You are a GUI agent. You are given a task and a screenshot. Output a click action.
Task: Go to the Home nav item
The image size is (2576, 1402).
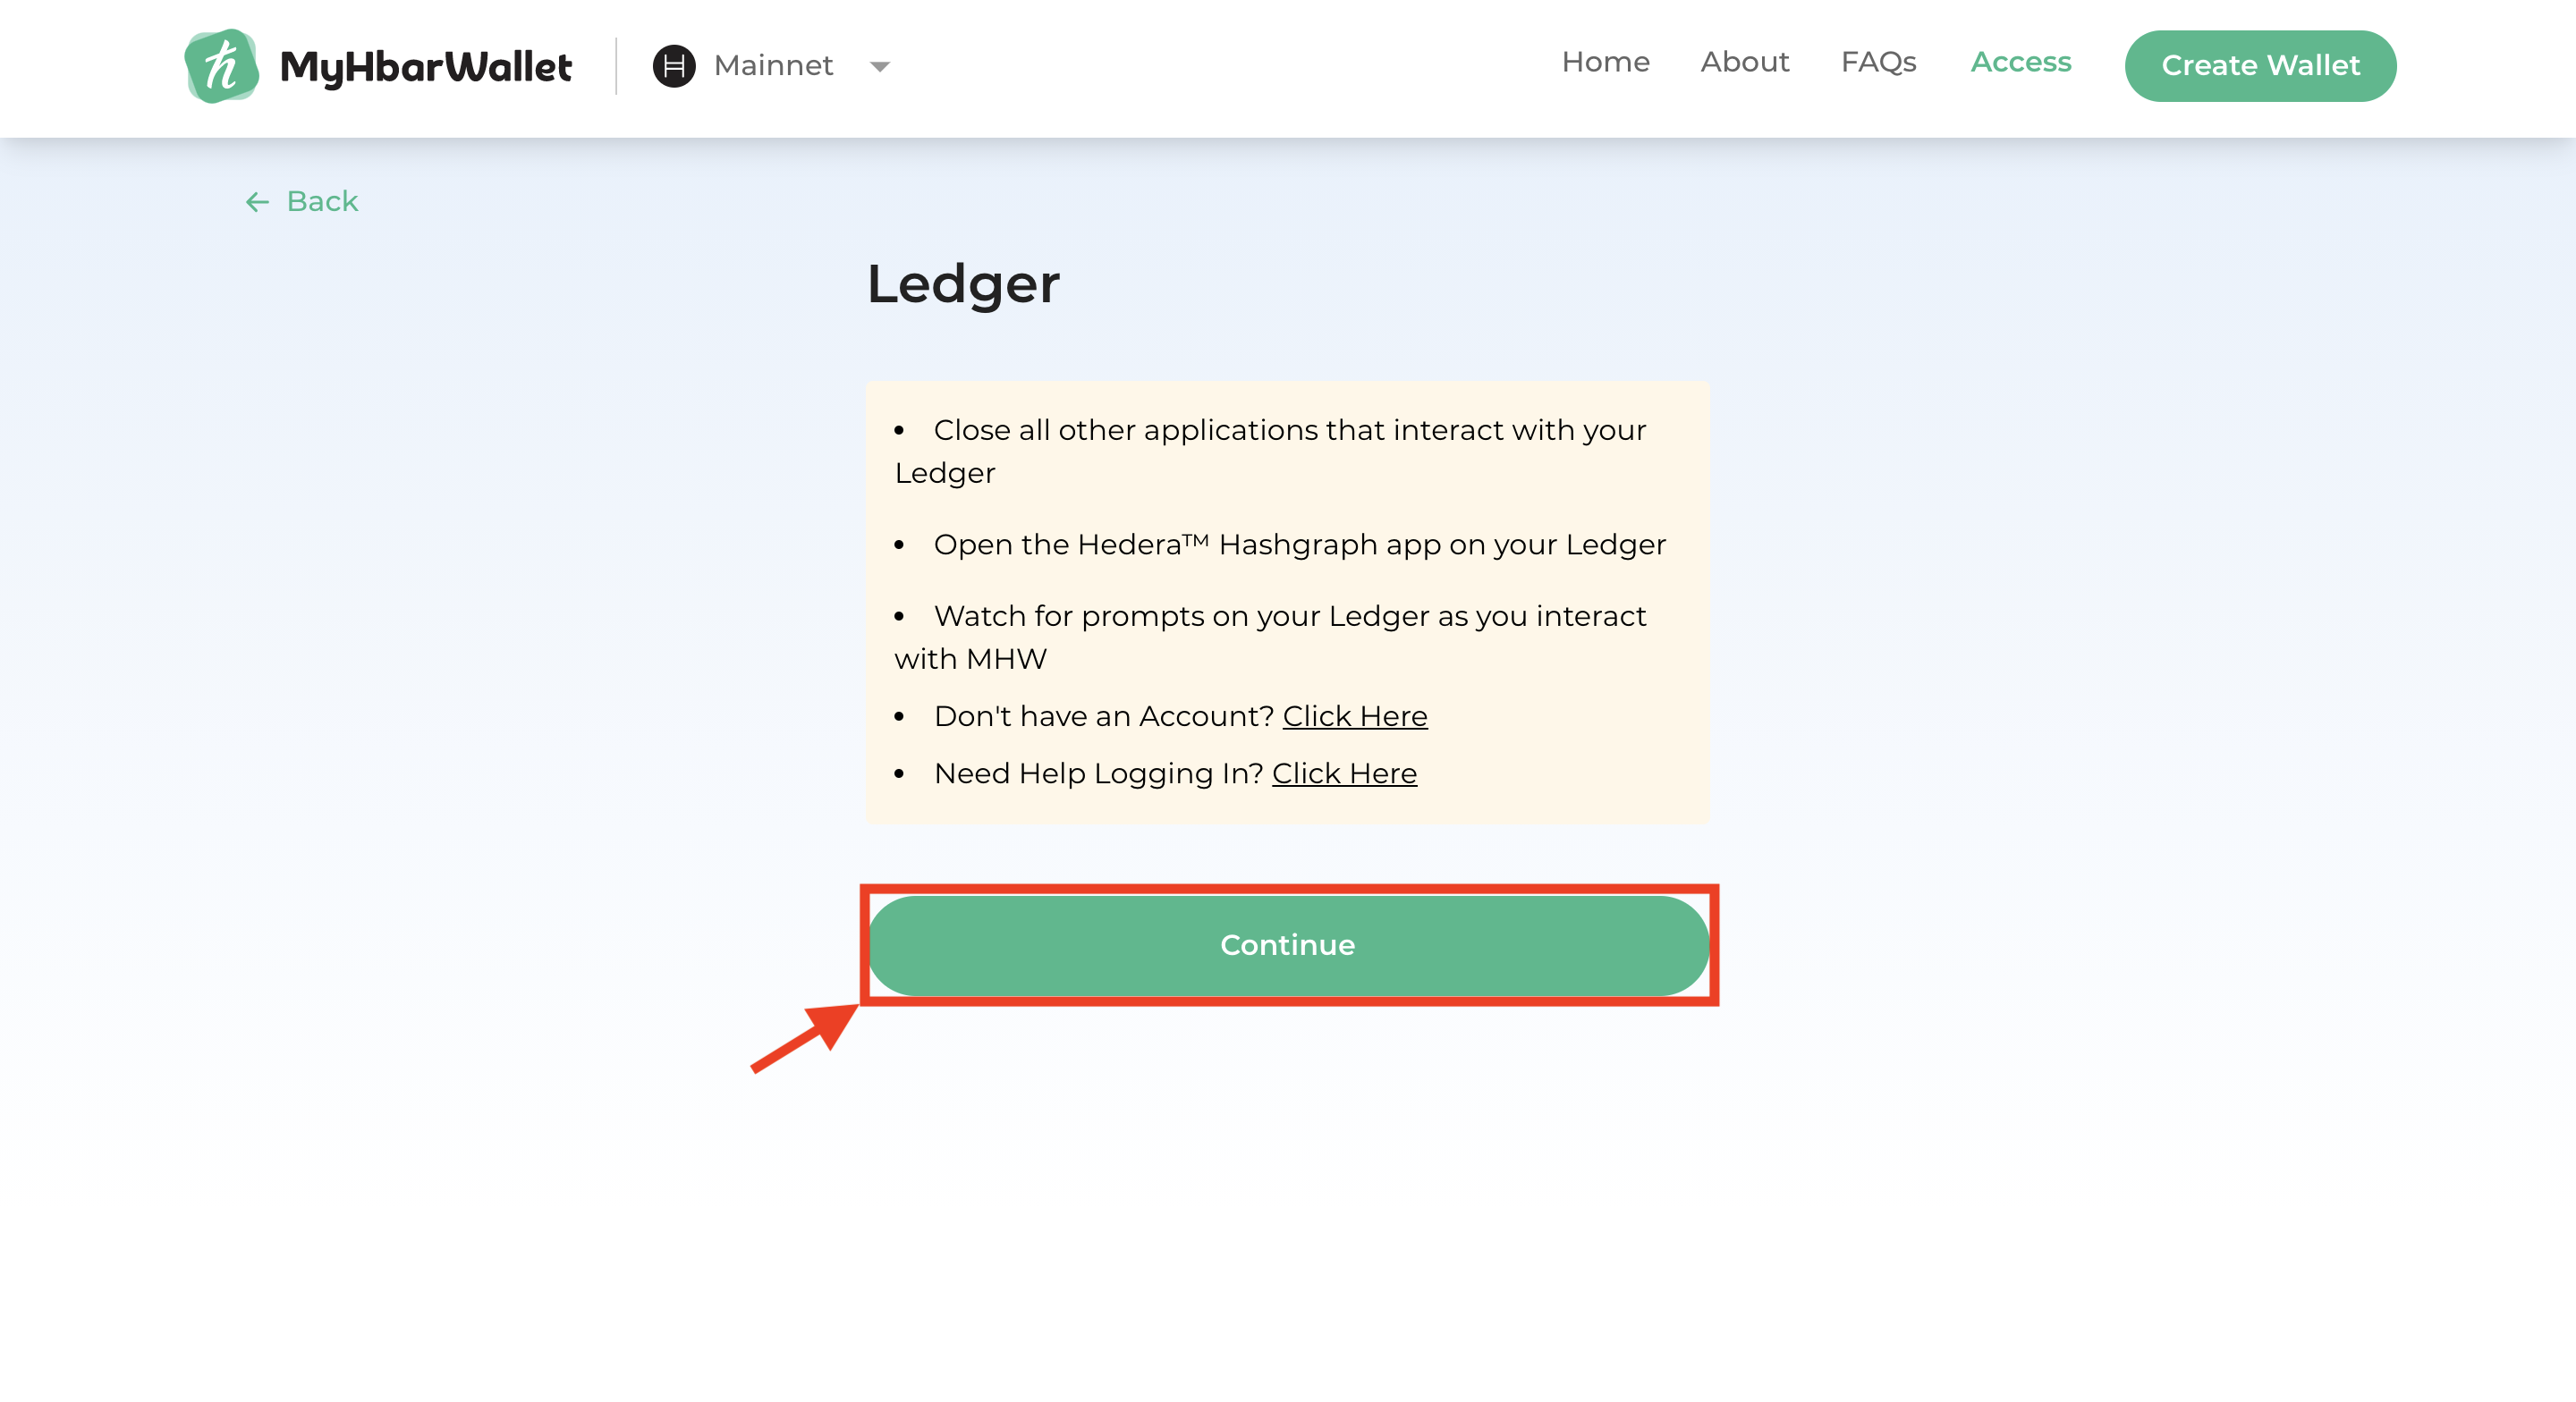1605,62
